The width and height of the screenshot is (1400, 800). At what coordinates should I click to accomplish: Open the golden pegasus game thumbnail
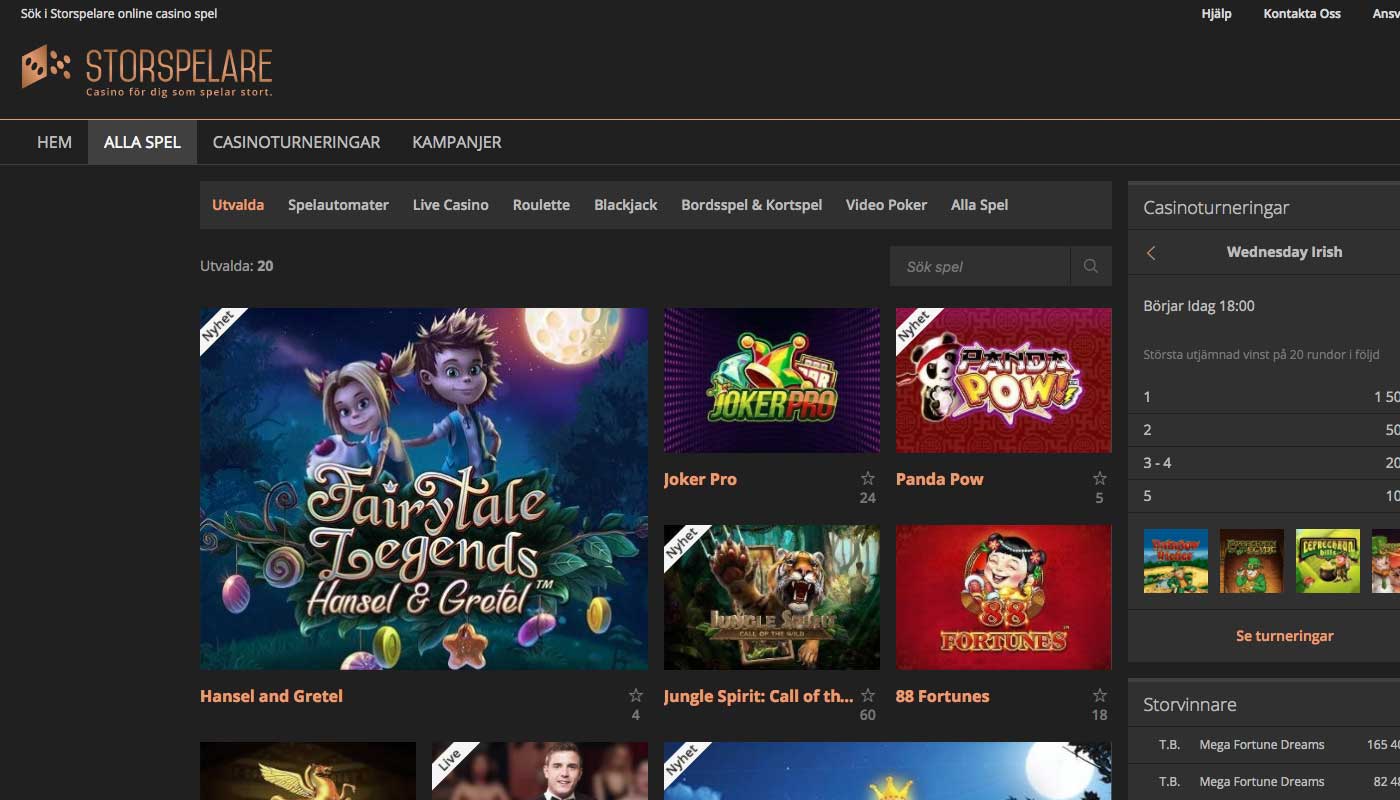tap(308, 771)
